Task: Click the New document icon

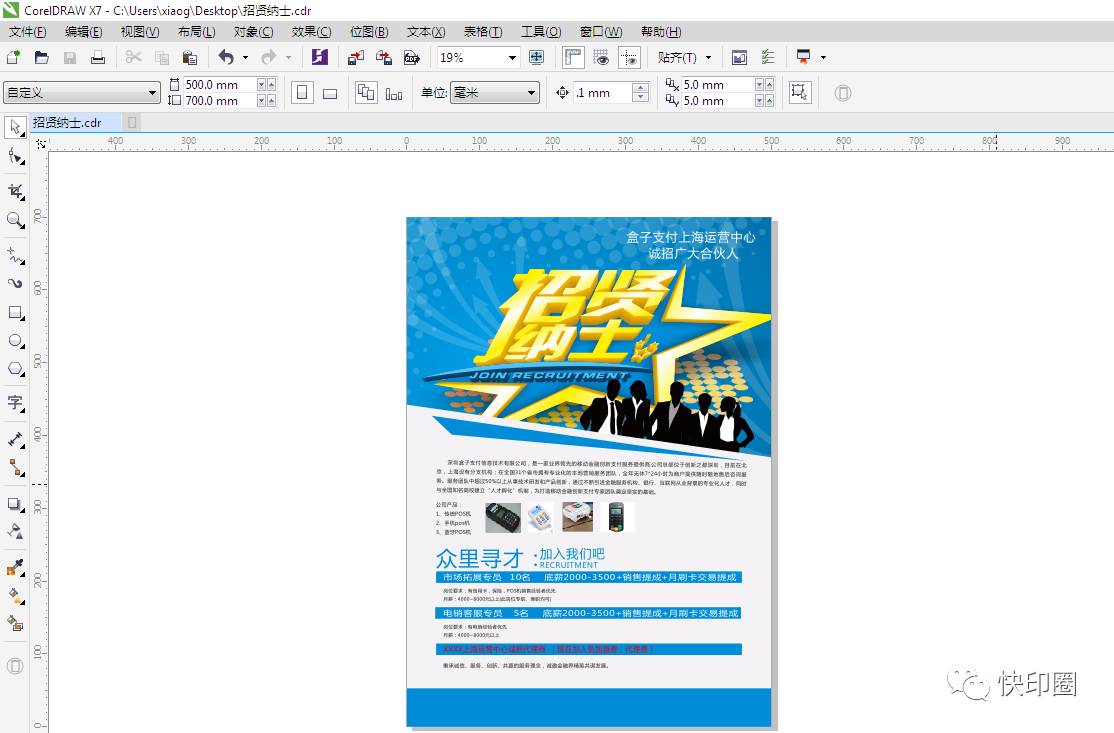Action: (13, 58)
